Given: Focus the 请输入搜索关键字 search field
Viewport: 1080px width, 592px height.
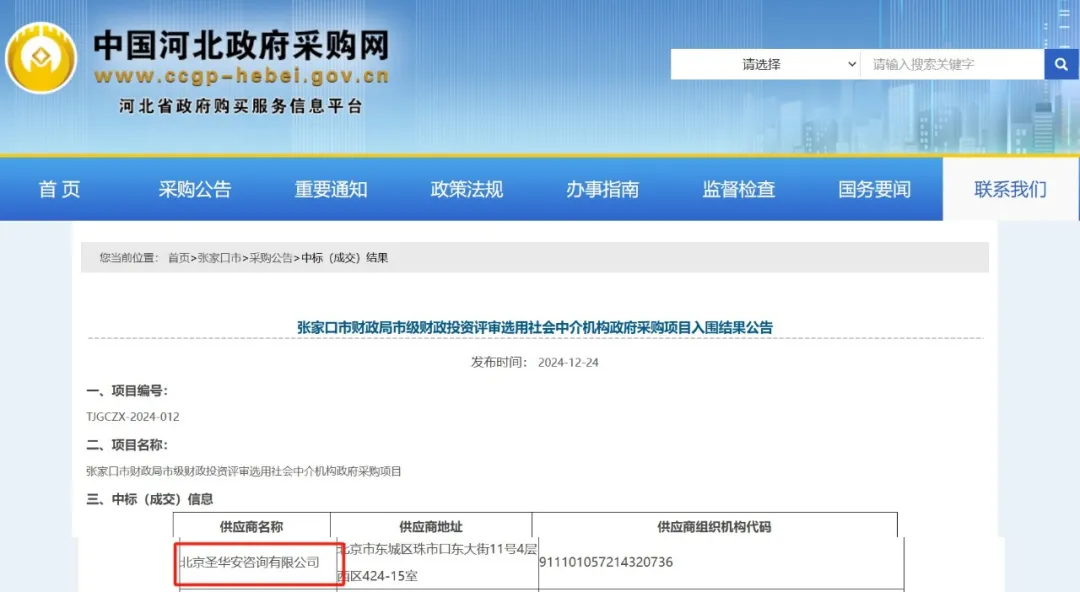Looking at the screenshot, I should (953, 64).
